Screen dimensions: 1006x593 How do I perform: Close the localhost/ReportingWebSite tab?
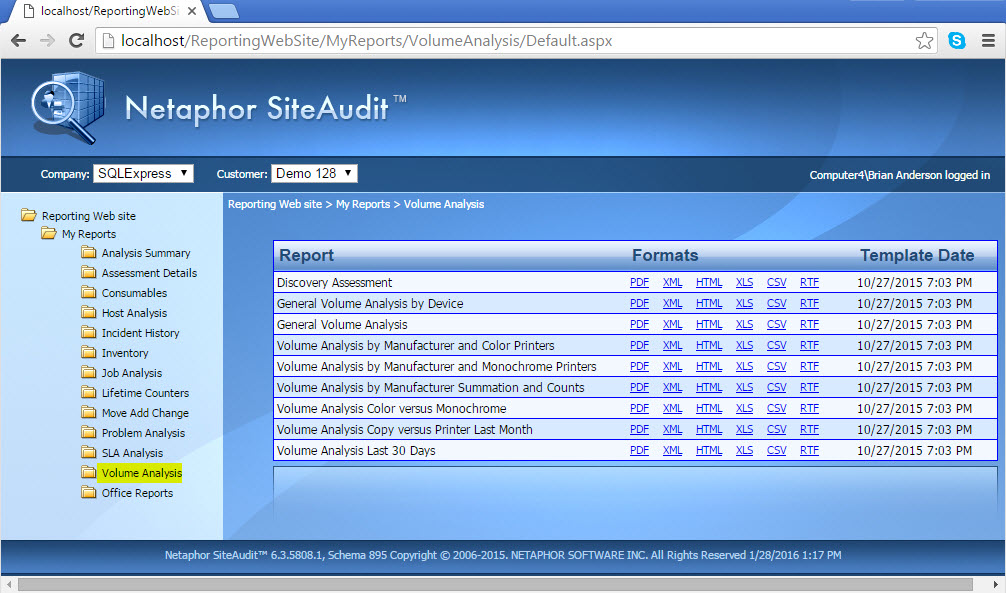[191, 11]
